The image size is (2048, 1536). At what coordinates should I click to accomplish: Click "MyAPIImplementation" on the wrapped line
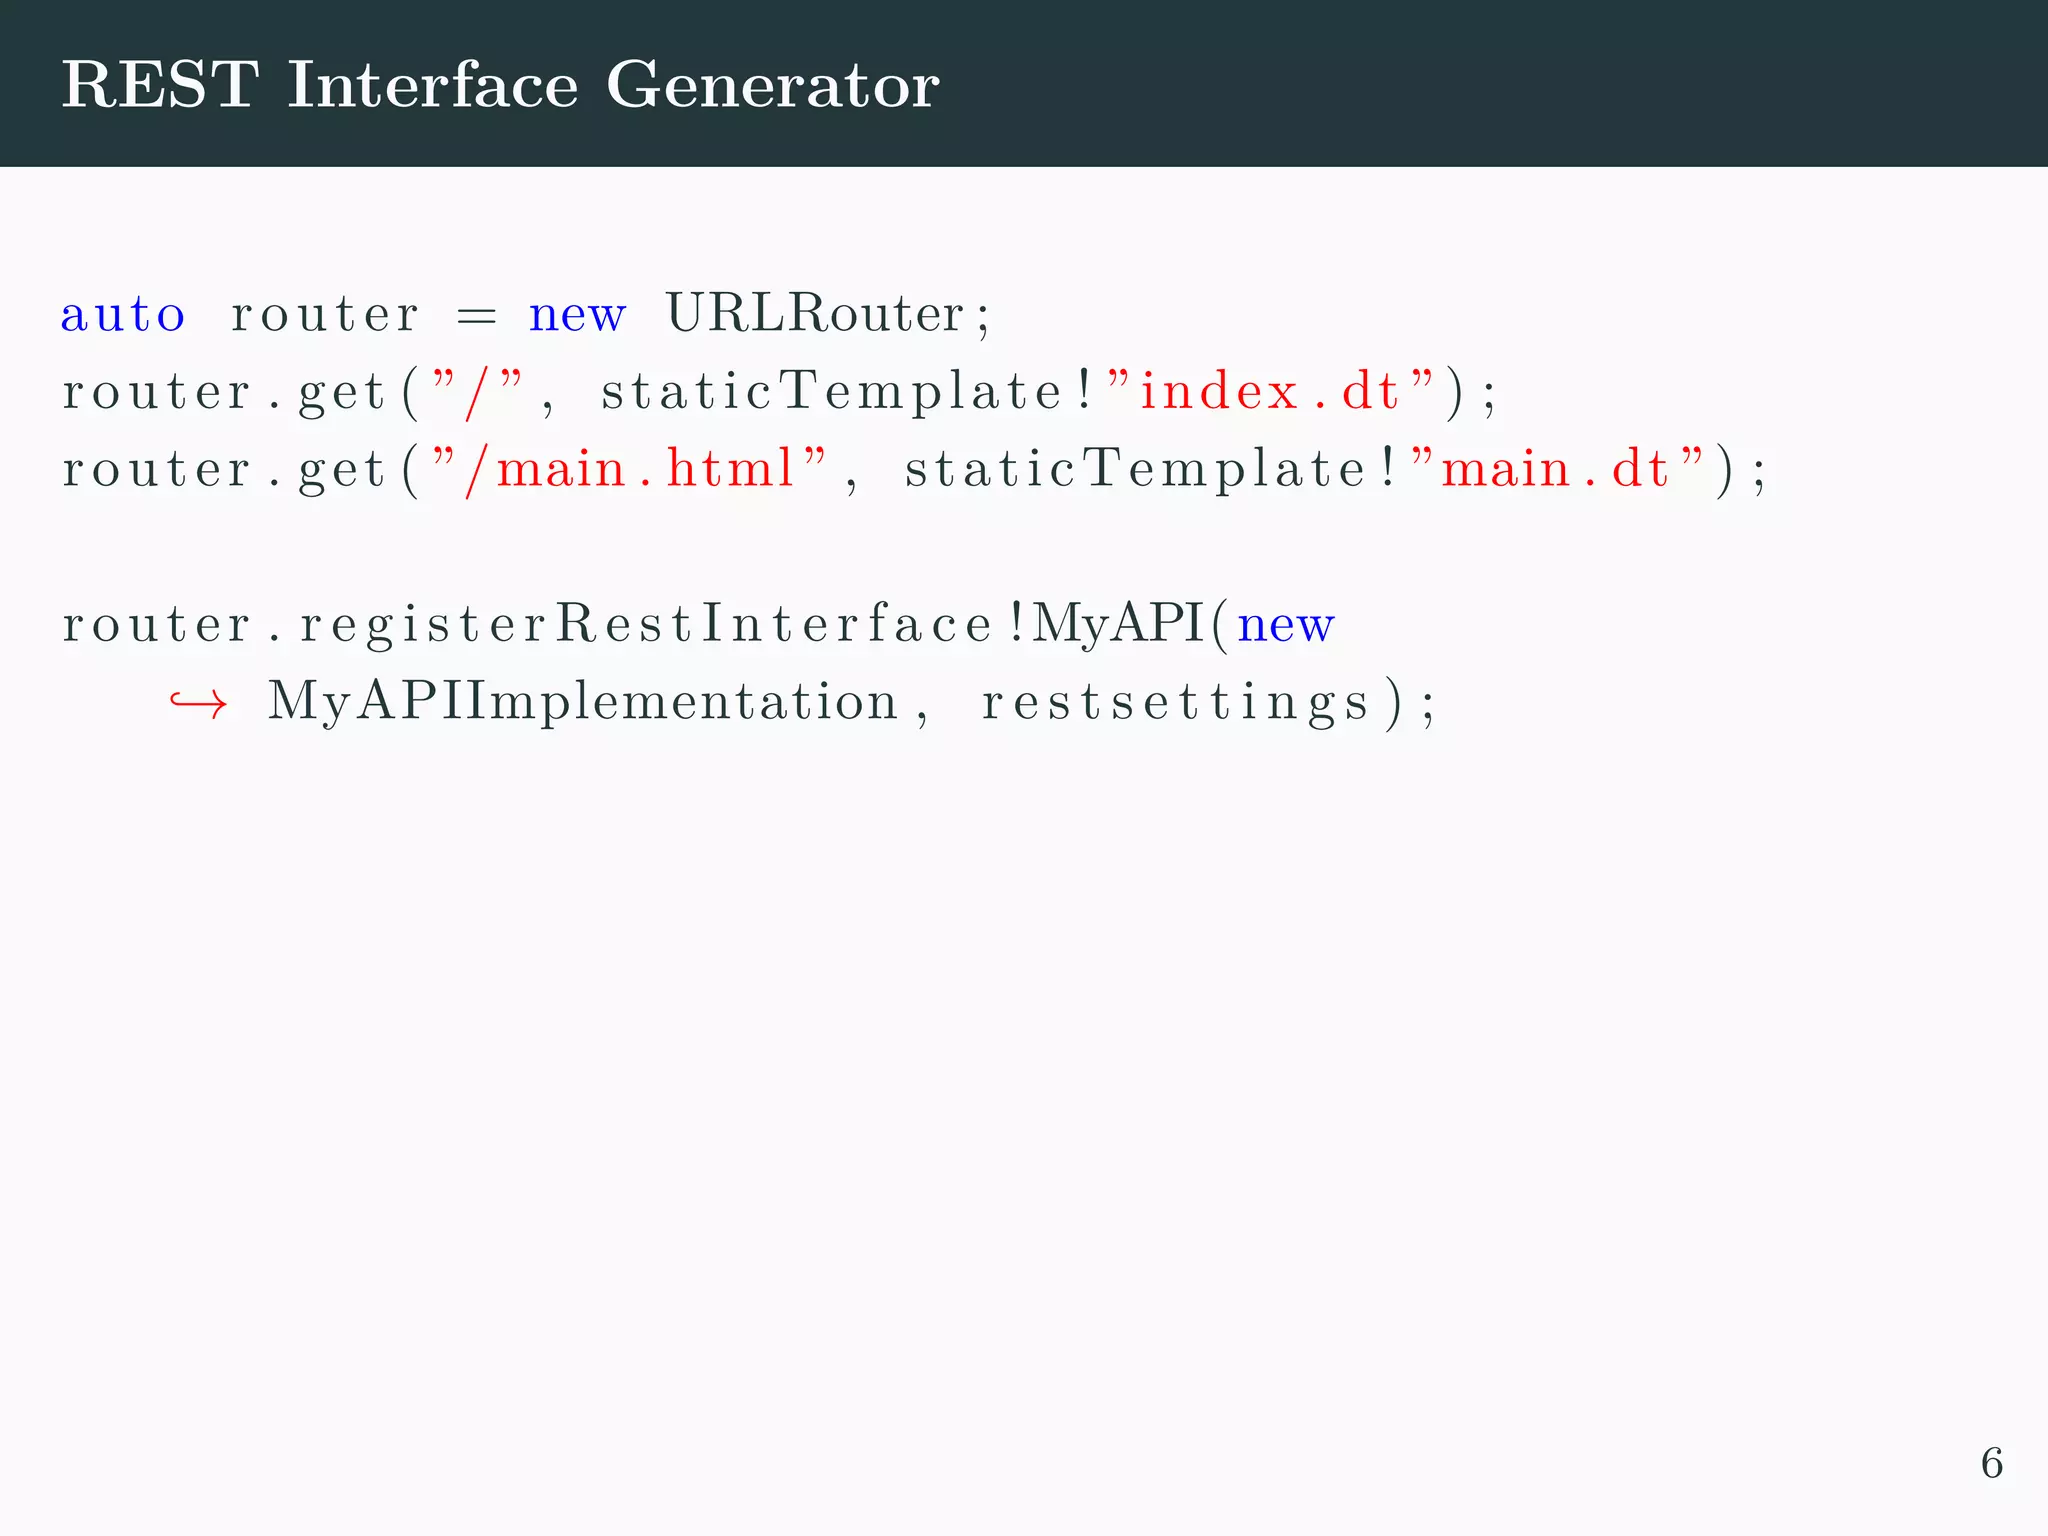tap(583, 702)
